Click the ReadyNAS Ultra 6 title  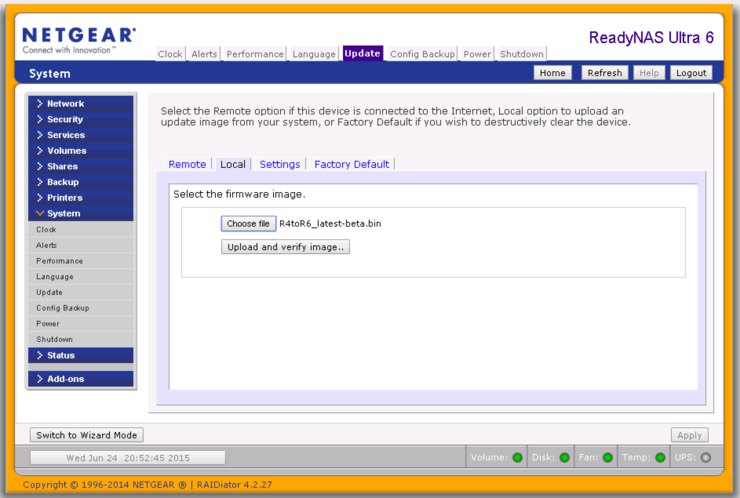(651, 37)
